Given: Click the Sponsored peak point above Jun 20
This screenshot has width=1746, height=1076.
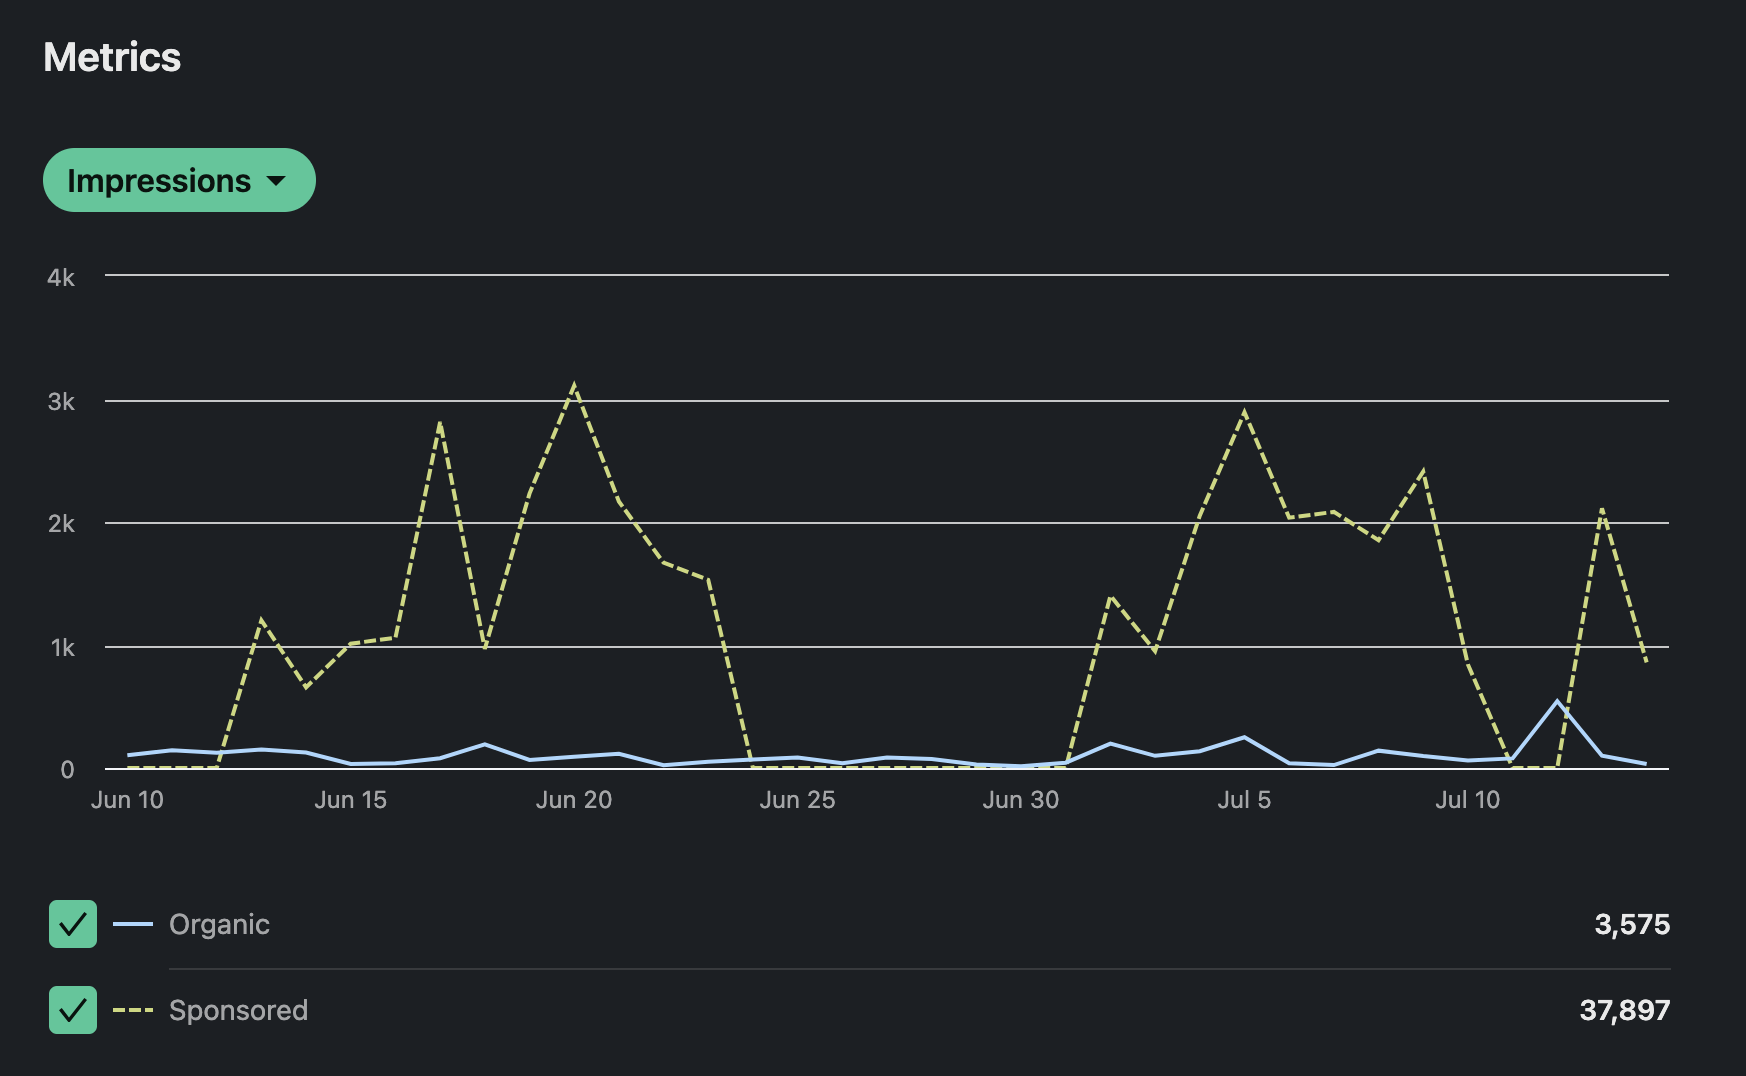Looking at the screenshot, I should point(574,386).
